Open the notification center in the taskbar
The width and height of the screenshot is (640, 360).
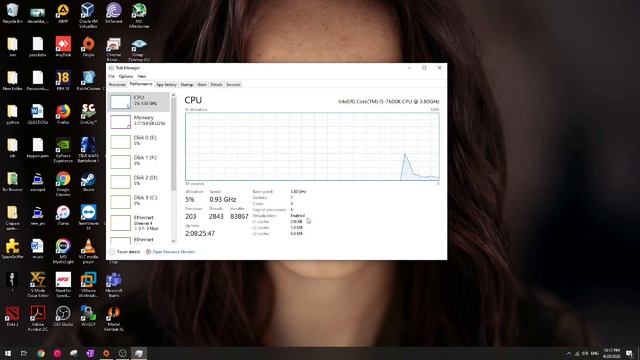tap(629, 353)
